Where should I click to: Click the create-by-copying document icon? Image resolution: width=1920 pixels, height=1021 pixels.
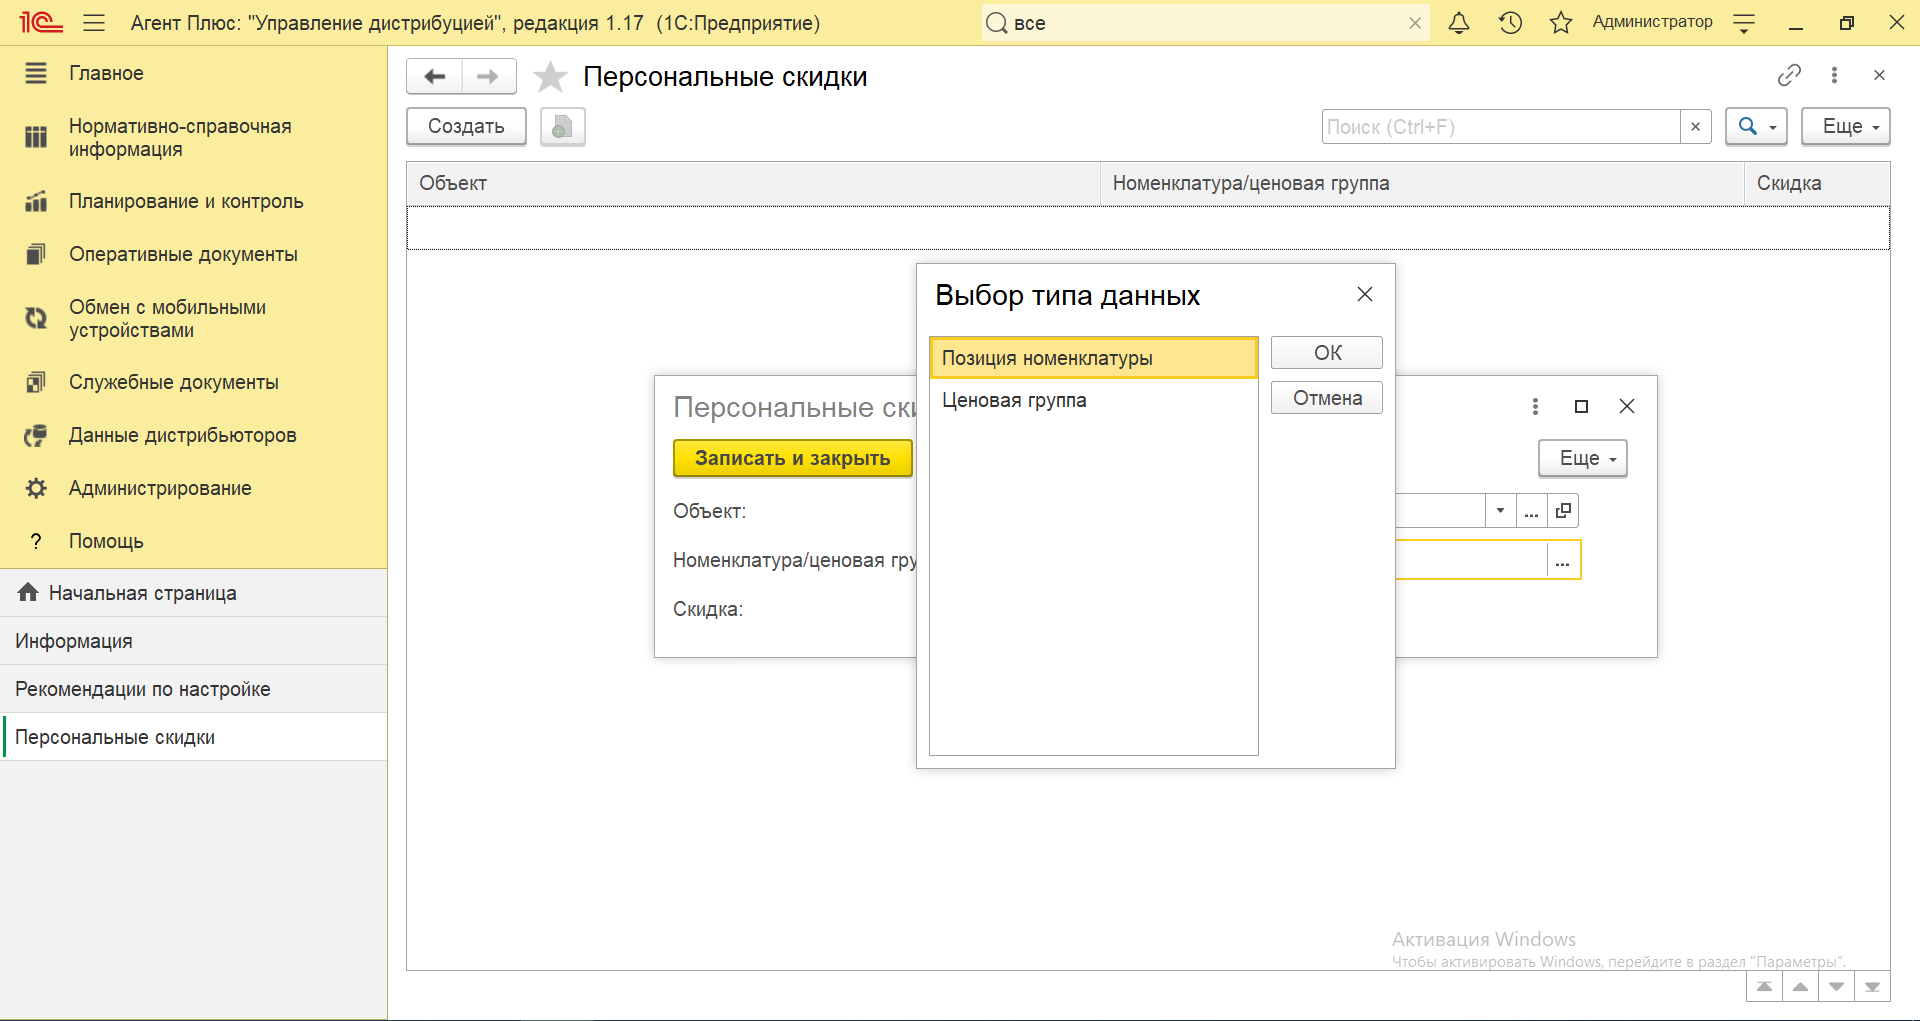[x=562, y=127]
